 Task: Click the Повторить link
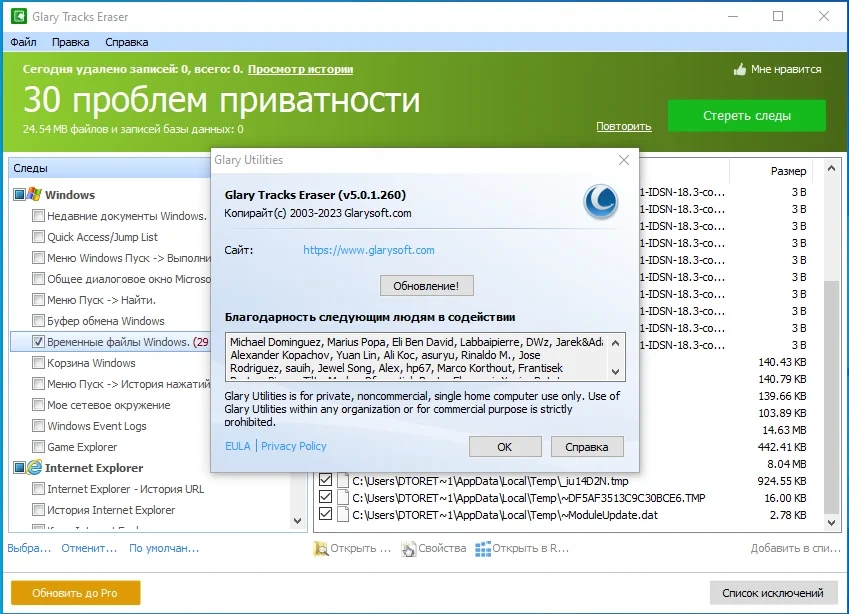624,126
